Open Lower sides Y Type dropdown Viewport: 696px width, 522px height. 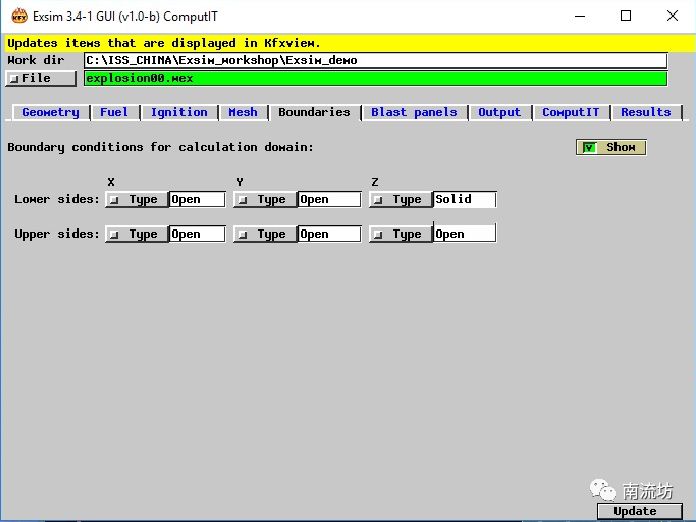(264, 199)
